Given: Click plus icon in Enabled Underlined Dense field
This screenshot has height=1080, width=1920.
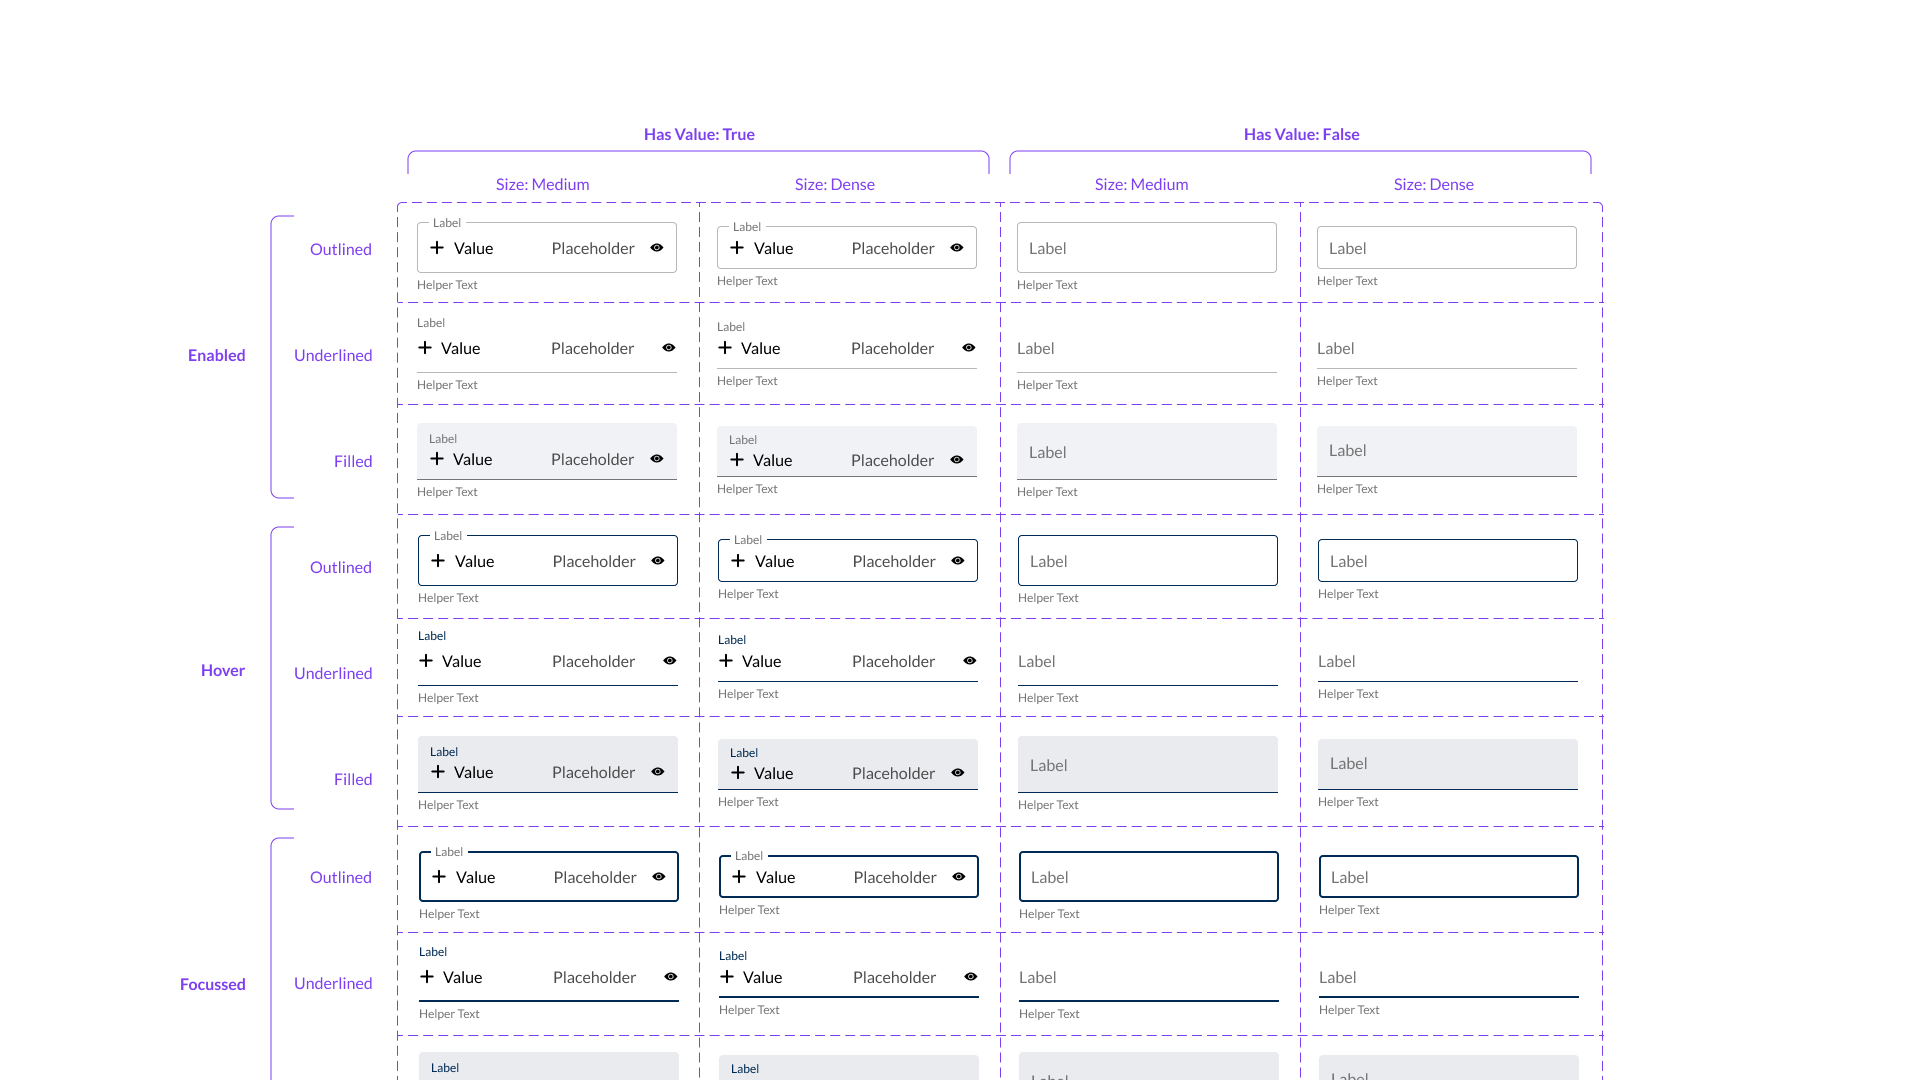Looking at the screenshot, I should tap(725, 348).
